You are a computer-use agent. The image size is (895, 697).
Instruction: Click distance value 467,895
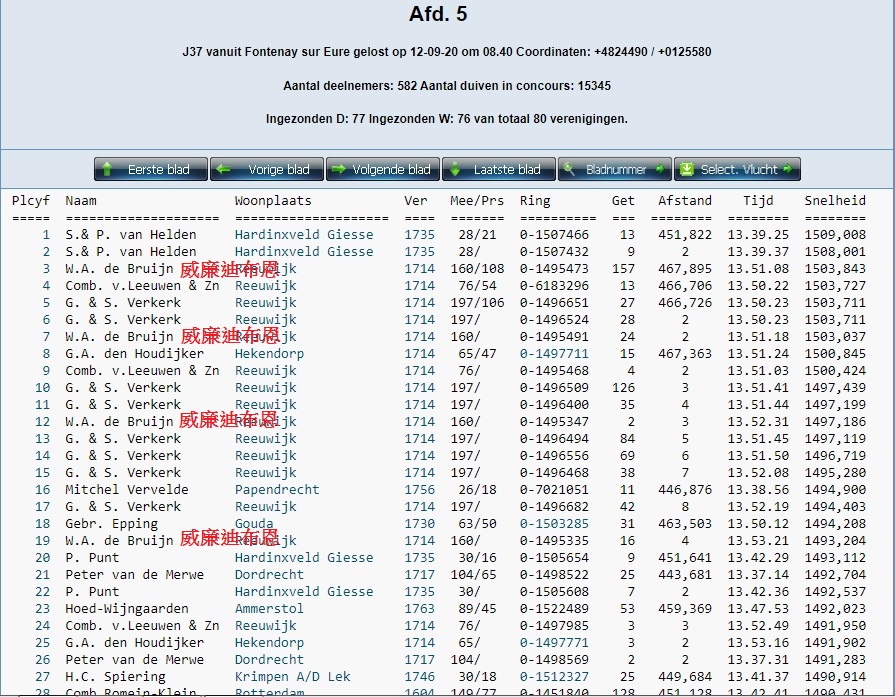685,269
